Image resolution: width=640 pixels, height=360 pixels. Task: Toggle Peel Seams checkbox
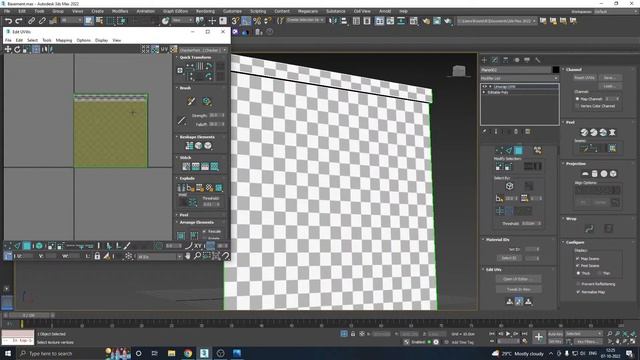point(578,266)
